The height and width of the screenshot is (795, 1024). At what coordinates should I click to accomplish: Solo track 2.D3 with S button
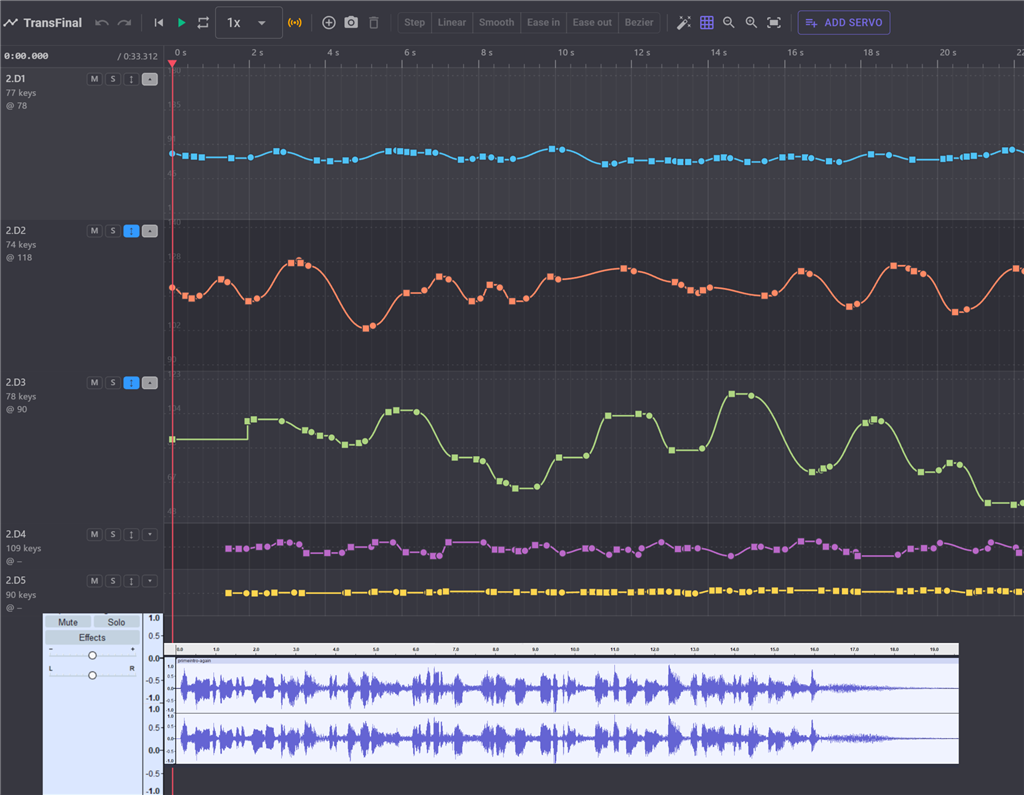point(113,383)
